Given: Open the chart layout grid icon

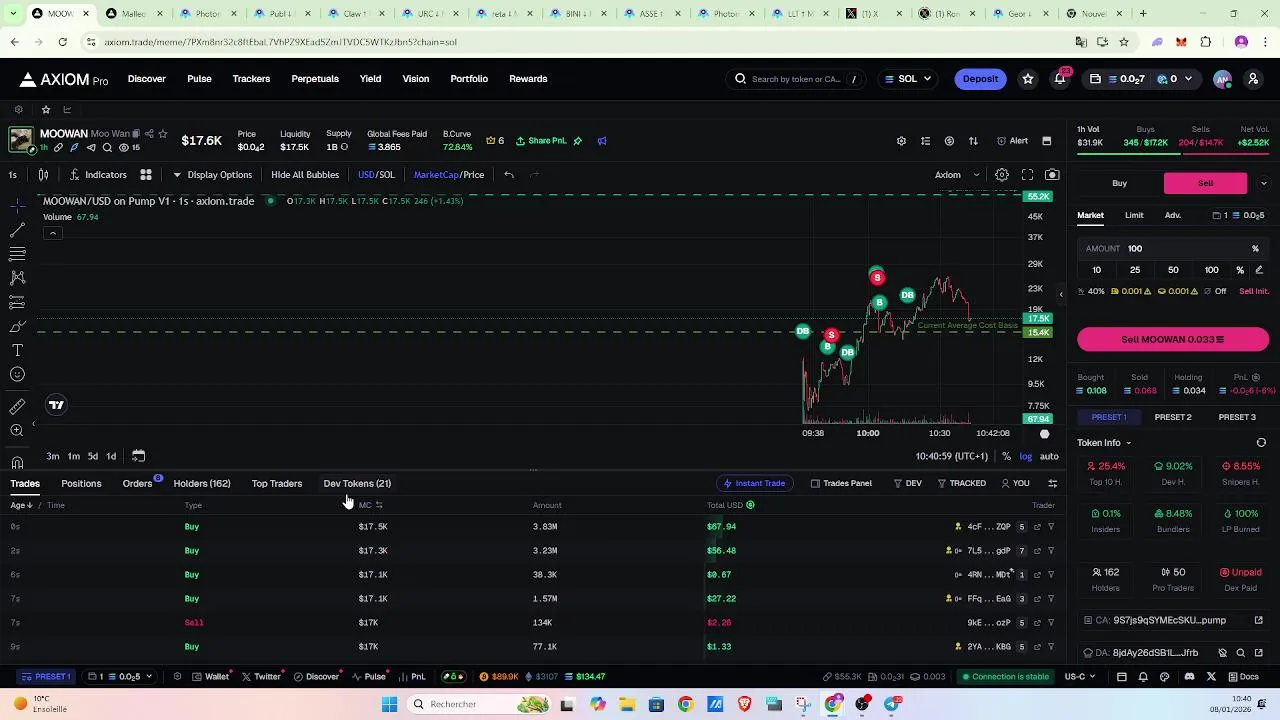Looking at the screenshot, I should (145, 175).
